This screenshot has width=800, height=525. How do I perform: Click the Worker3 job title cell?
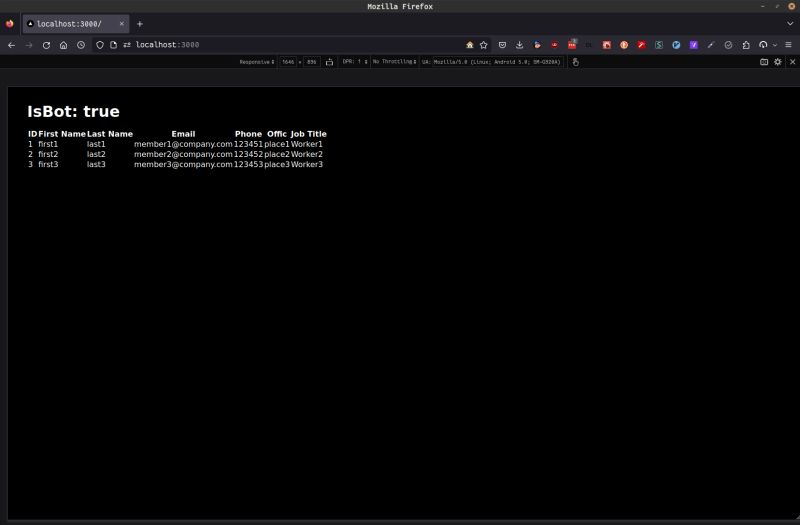pos(307,164)
